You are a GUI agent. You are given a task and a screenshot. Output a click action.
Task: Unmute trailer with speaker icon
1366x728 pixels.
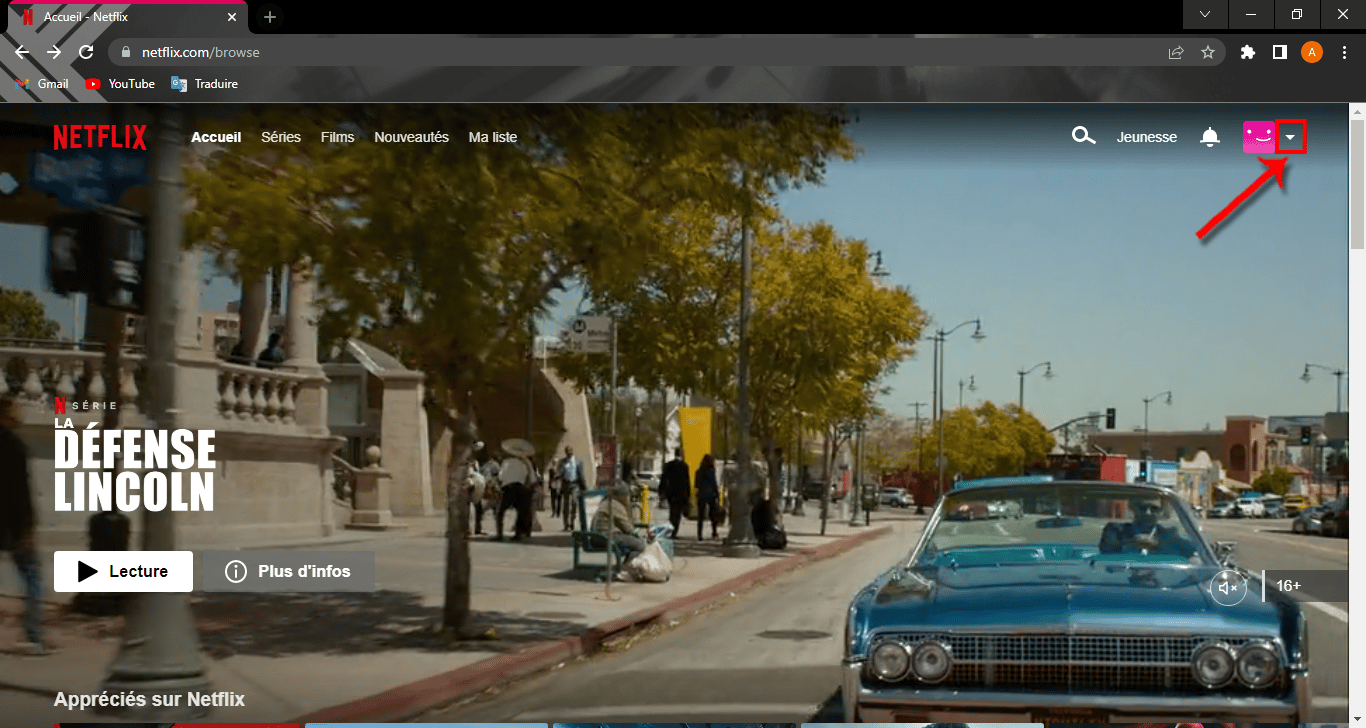[1229, 587]
